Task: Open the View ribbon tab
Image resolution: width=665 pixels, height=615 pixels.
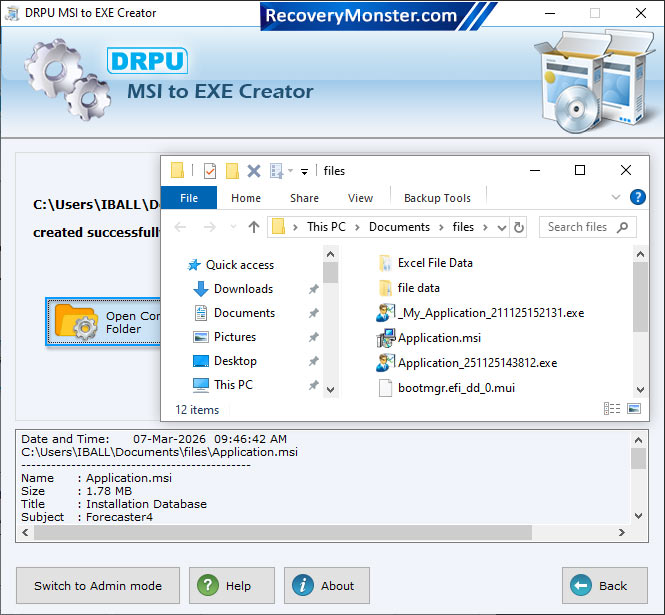Action: pyautogui.click(x=360, y=198)
